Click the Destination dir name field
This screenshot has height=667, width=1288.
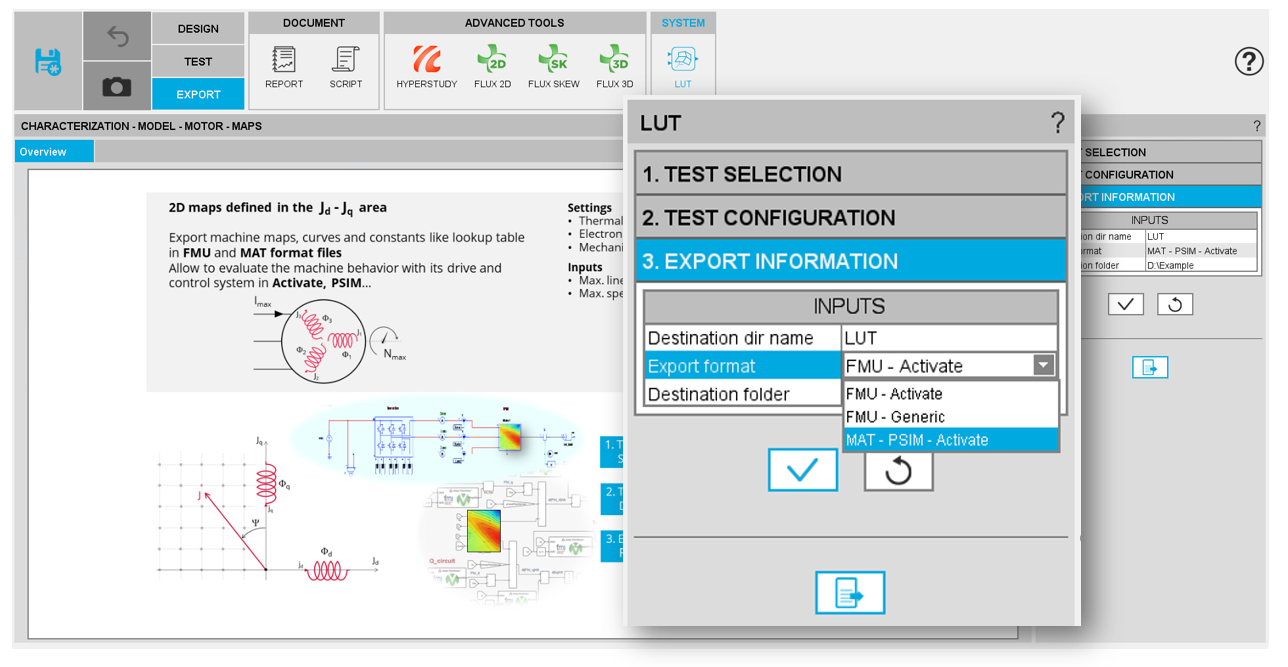(948, 338)
